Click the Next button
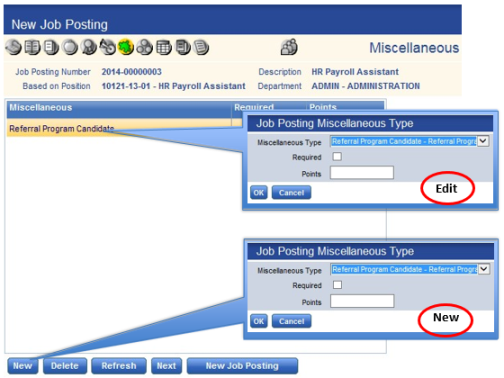Viewport: 504px width, 378px height. click(166, 366)
